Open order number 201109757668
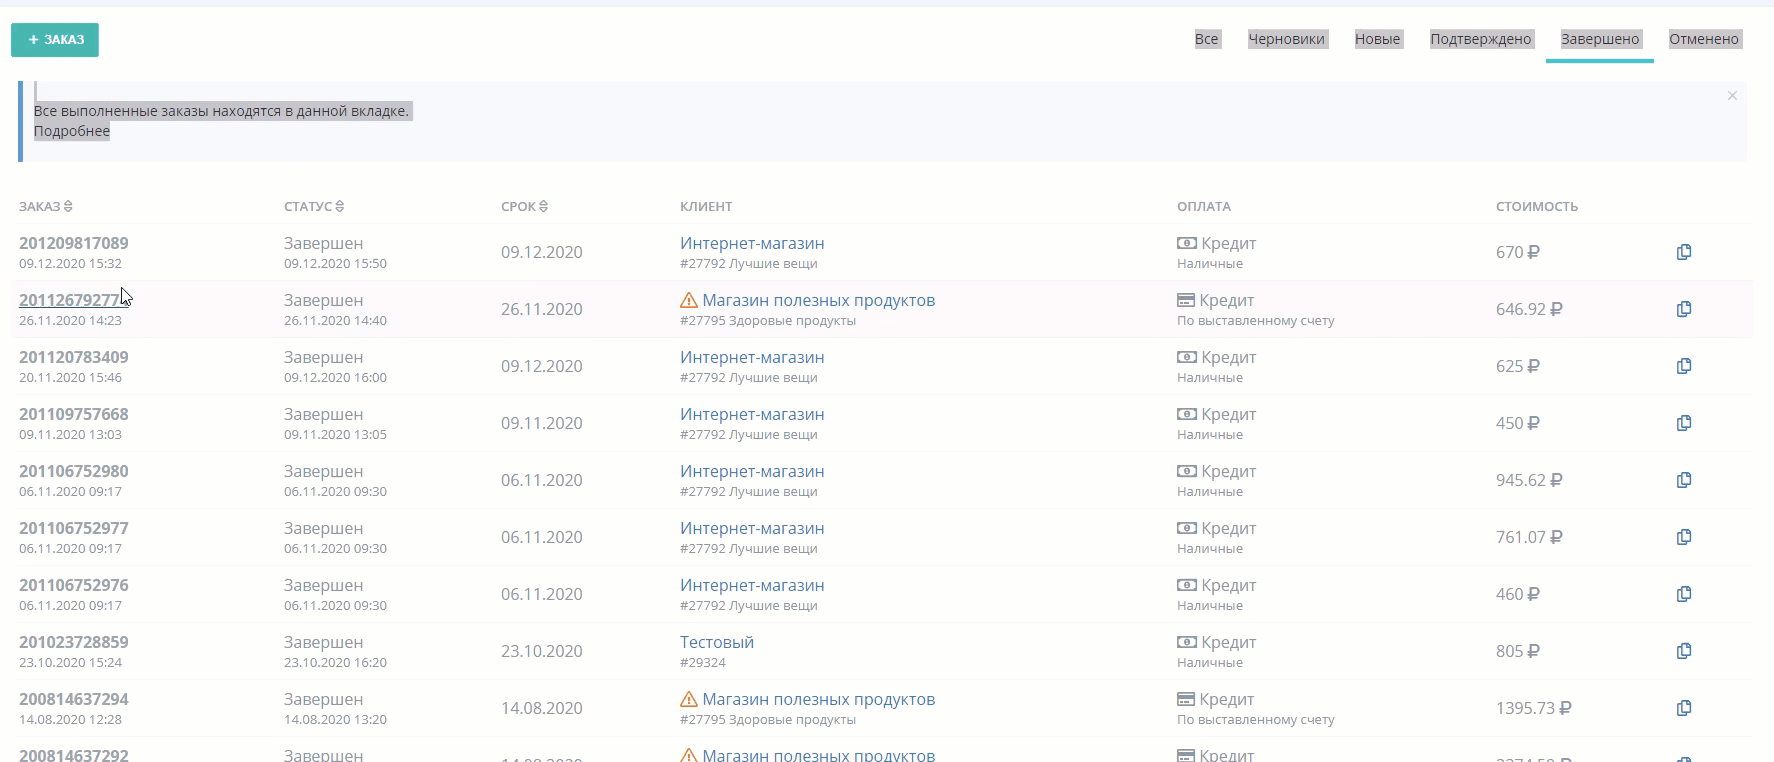Viewport: 1774px width, 762px height. tap(74, 414)
